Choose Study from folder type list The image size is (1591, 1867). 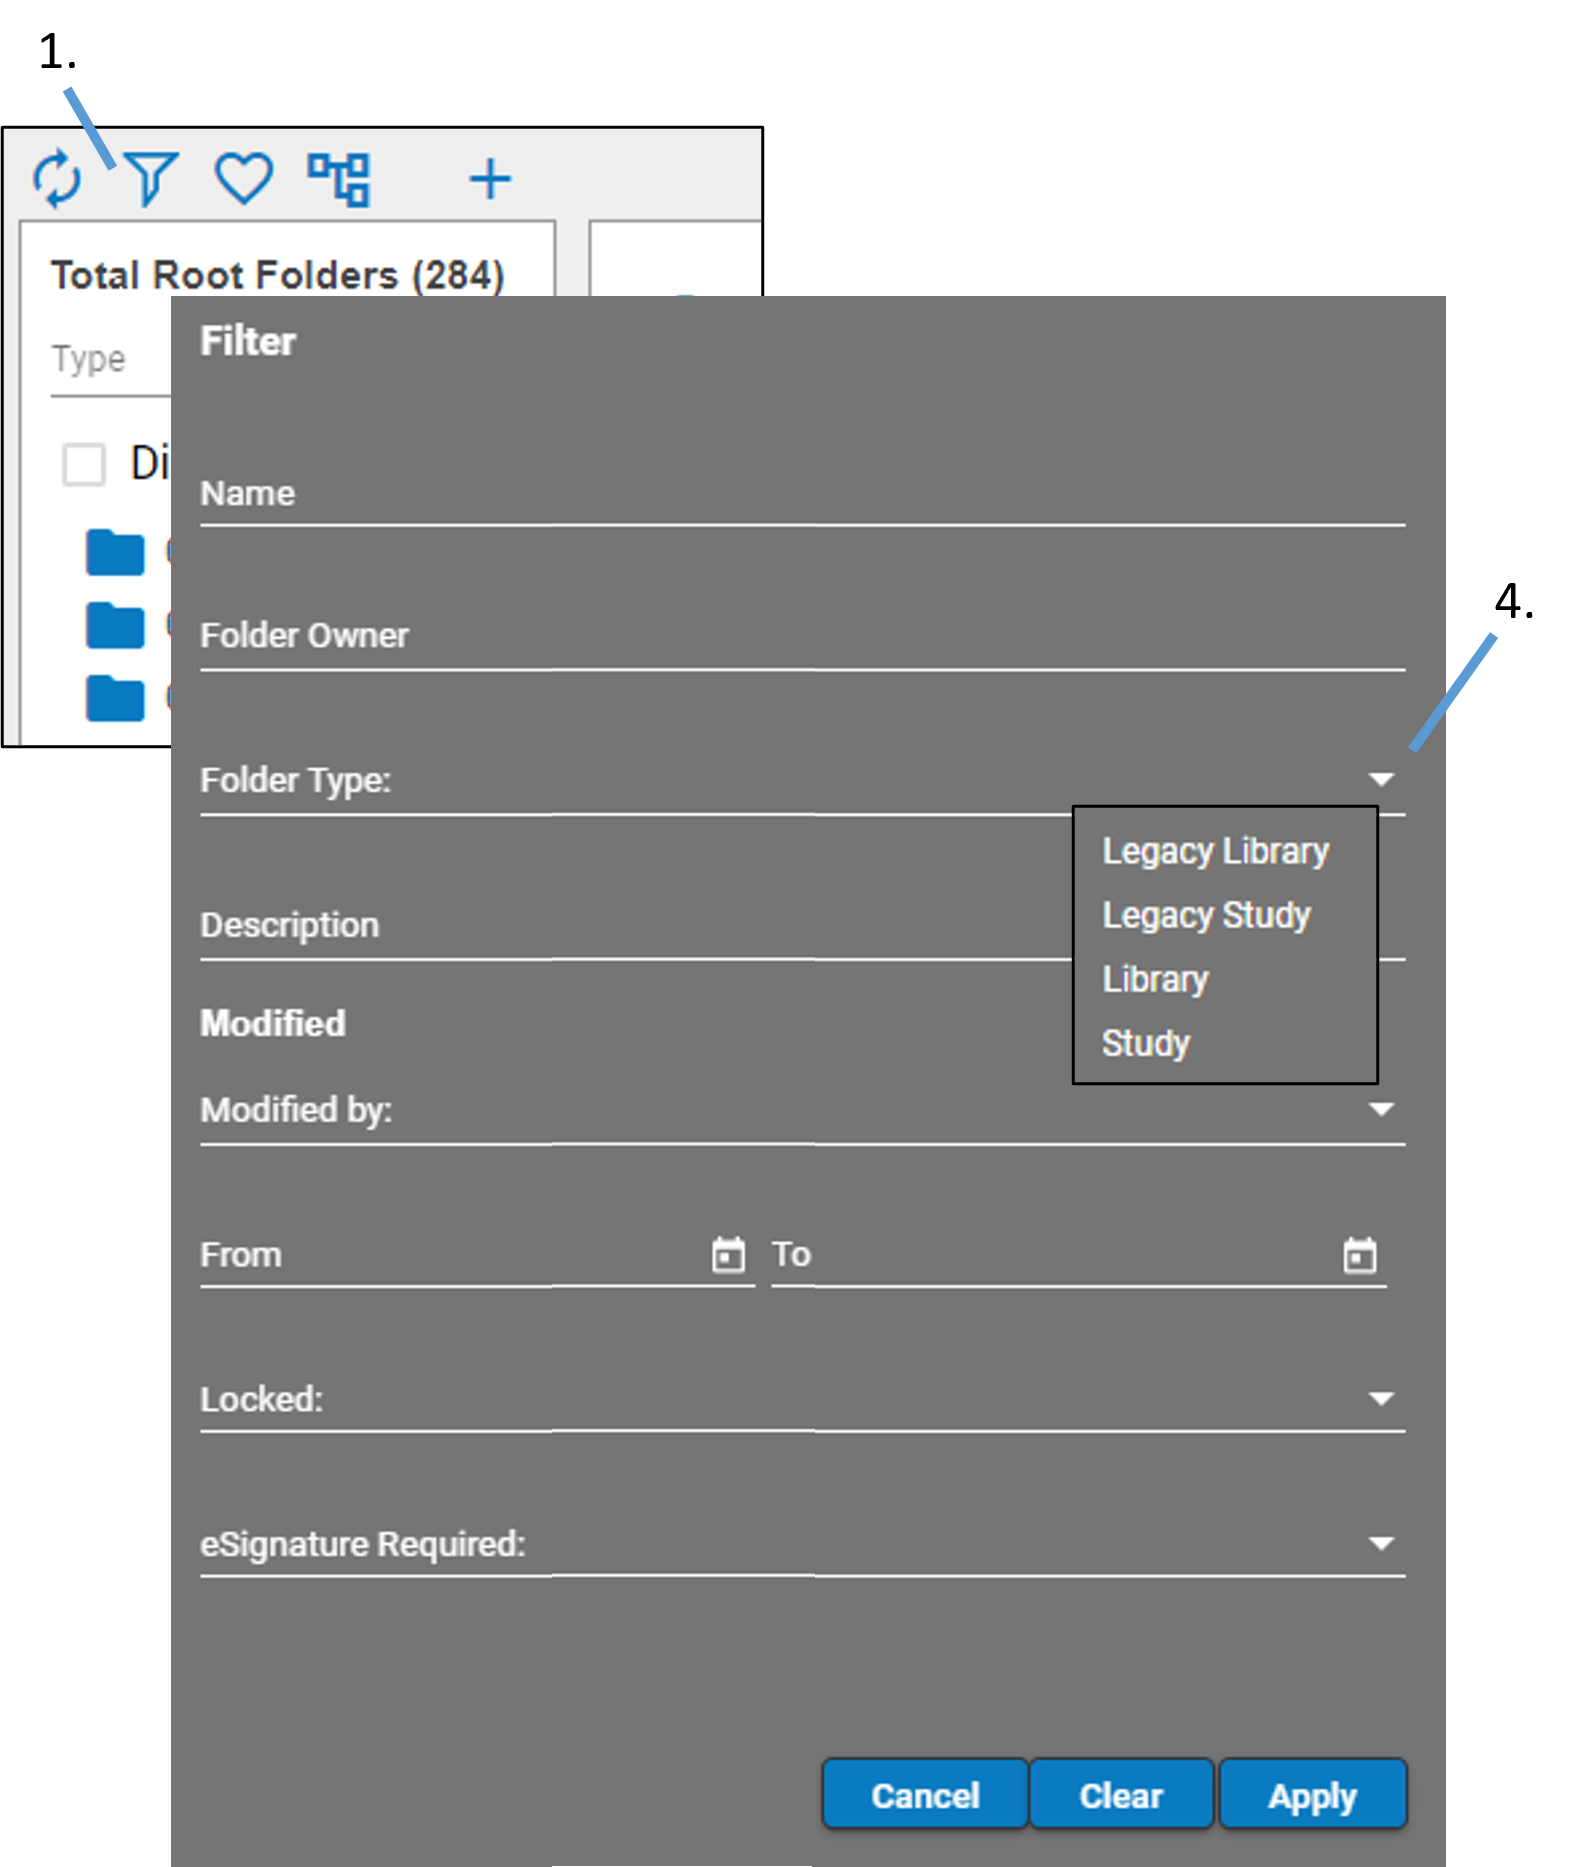[1146, 1043]
